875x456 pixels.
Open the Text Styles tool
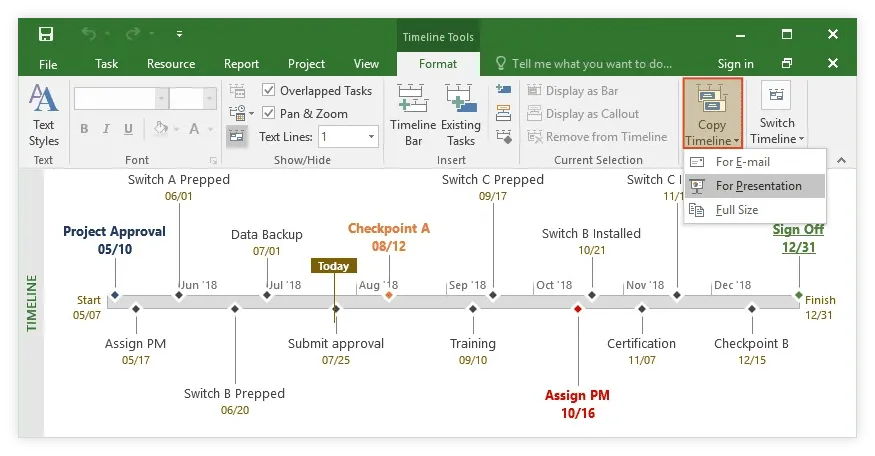pyautogui.click(x=43, y=115)
